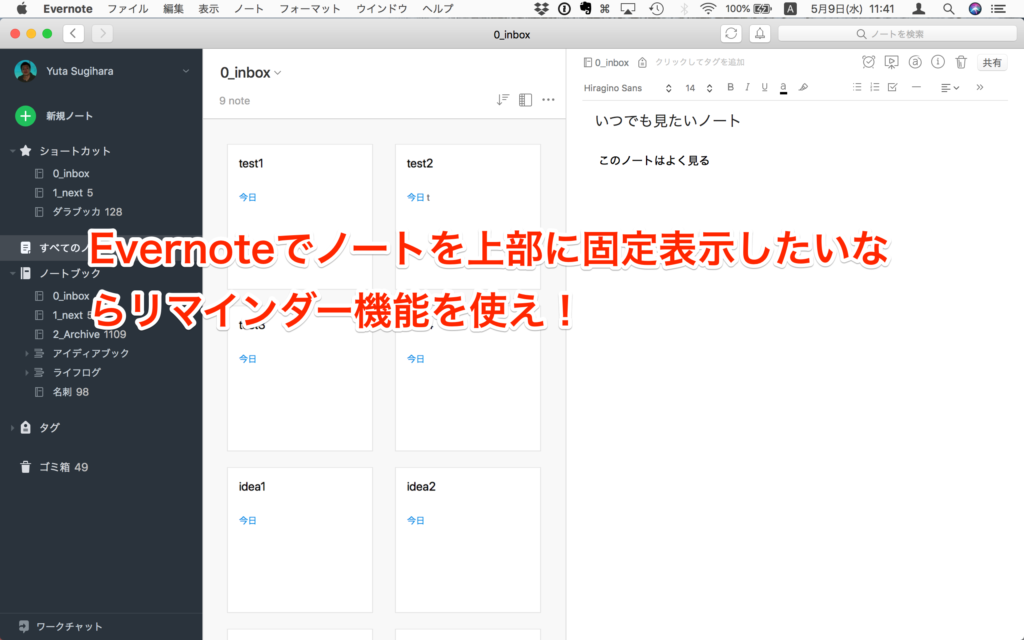Viewport: 1024px width, 640px height.
Task: Click the highlighter tool icon
Action: coord(803,88)
